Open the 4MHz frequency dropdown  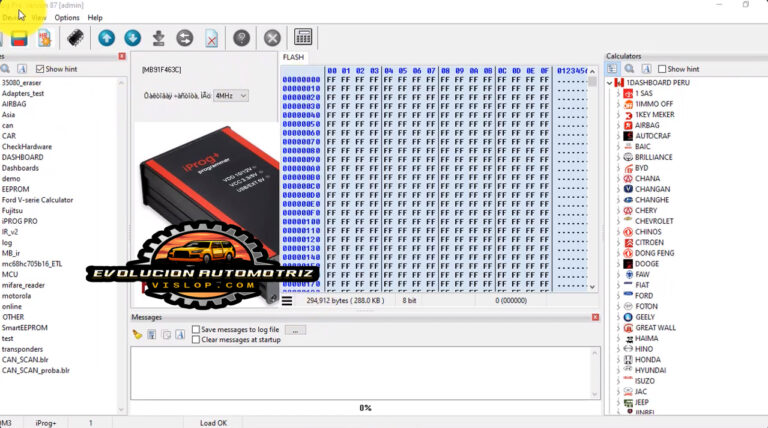(230, 95)
